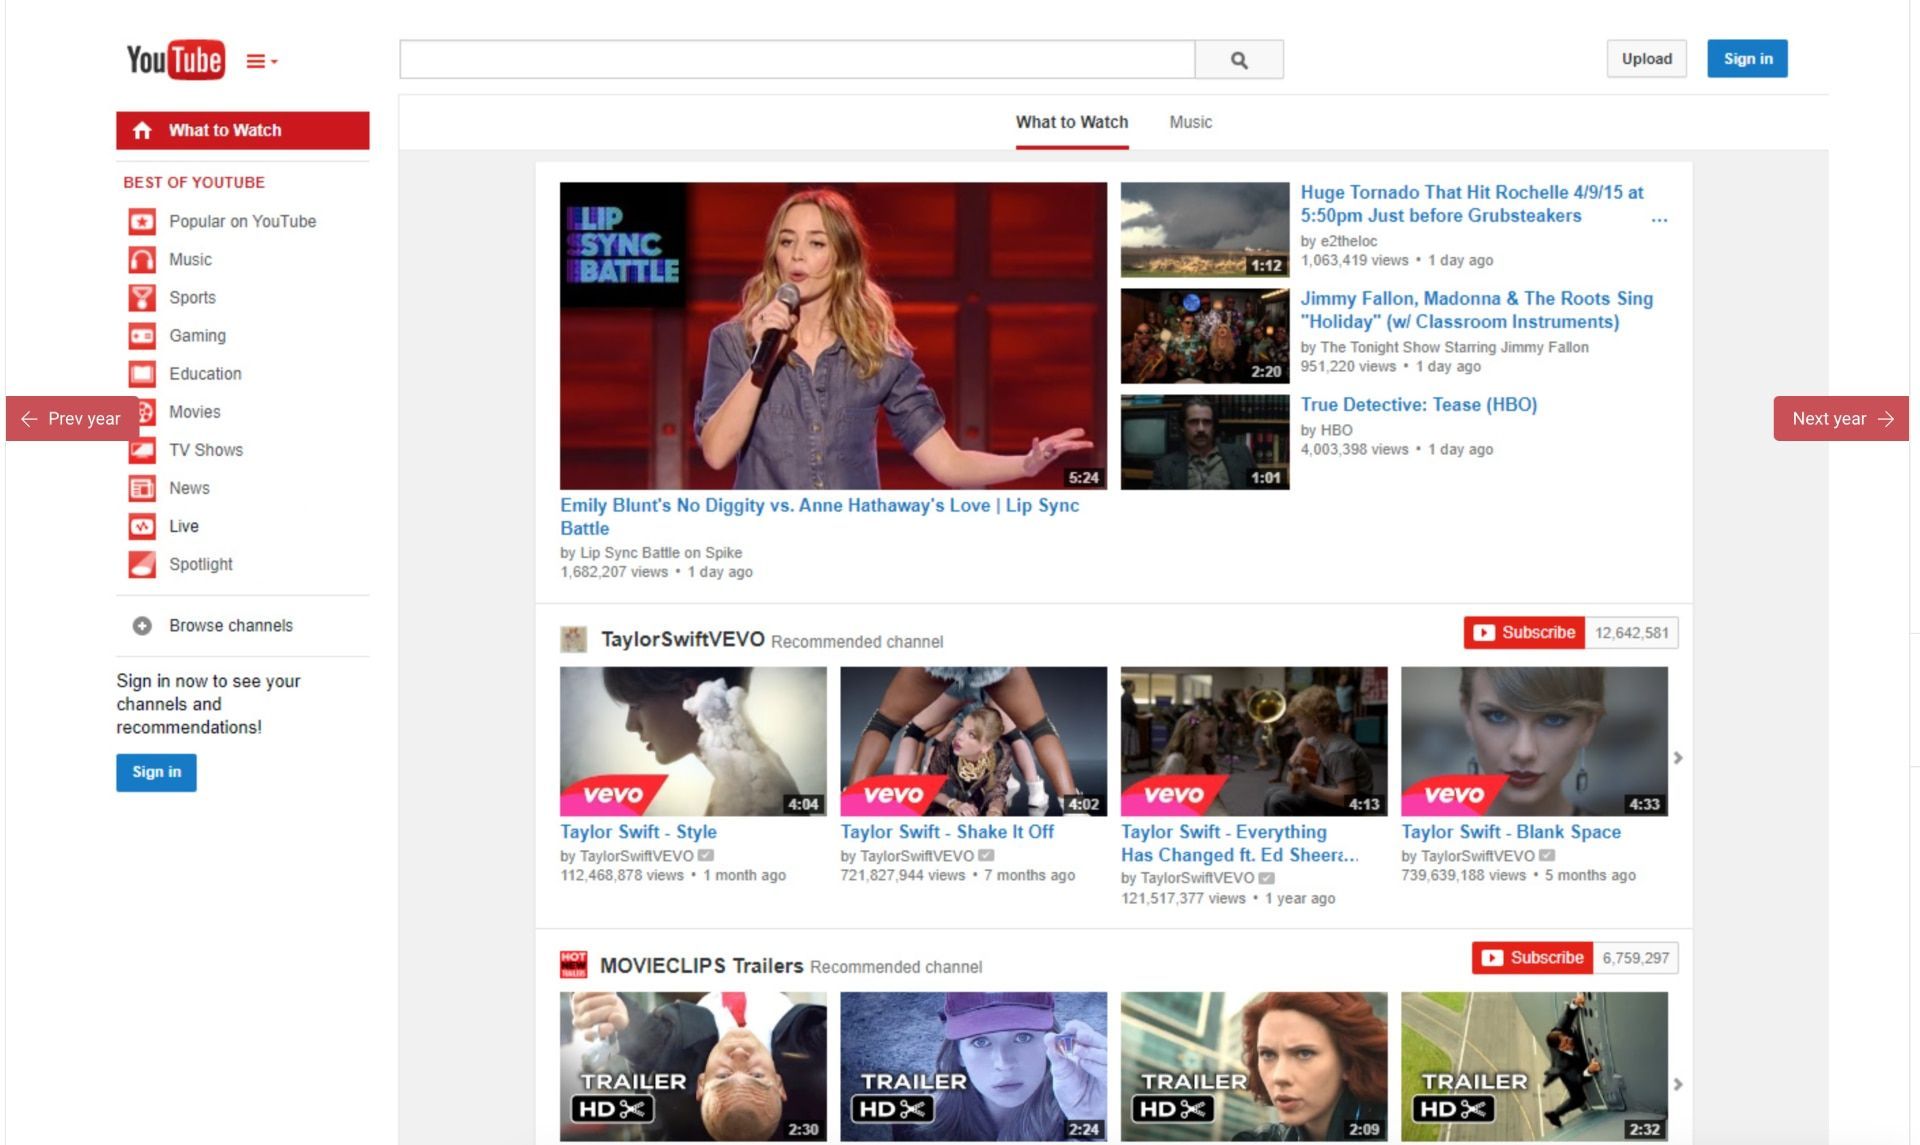Viewport: 1920px width, 1145px height.
Task: Select the Gaming controller icon
Action: click(142, 336)
